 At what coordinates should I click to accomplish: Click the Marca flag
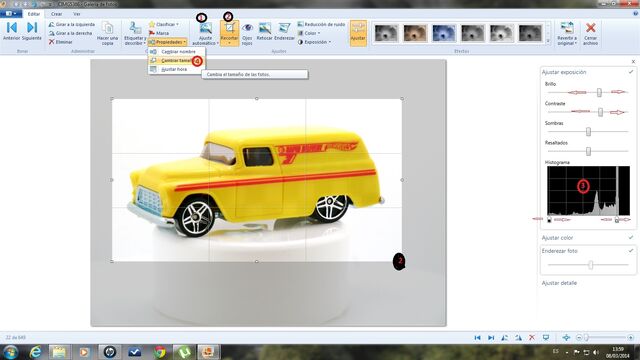(x=159, y=33)
